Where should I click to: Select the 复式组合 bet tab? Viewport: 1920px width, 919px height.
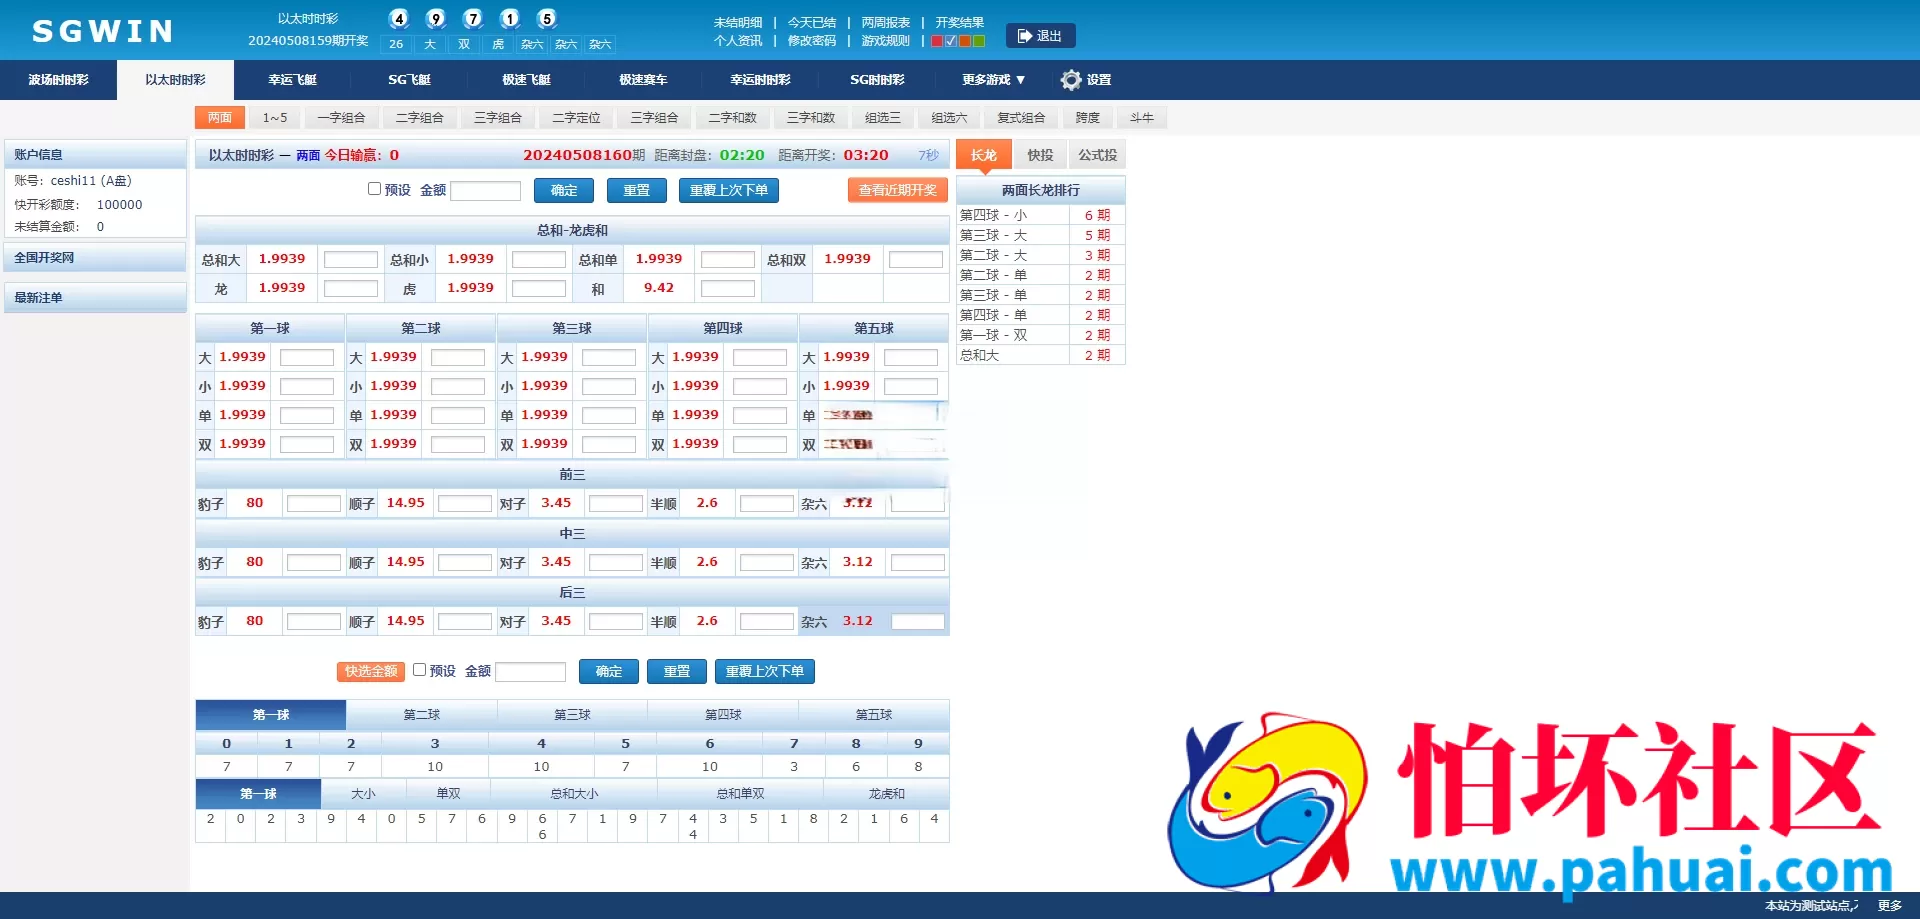pos(1021,118)
